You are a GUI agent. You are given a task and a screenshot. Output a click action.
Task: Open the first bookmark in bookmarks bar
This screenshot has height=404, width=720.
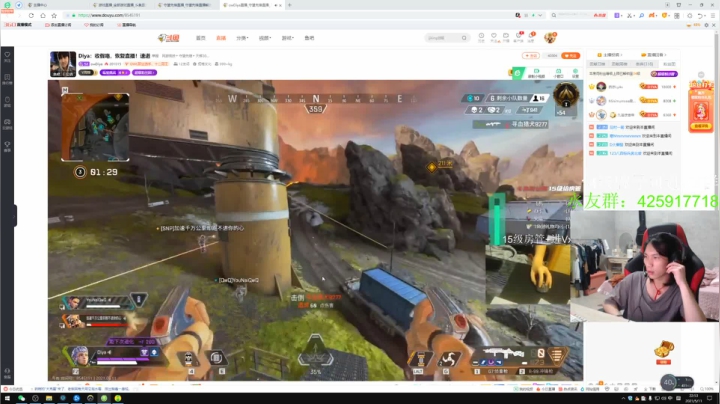click(x=19, y=25)
